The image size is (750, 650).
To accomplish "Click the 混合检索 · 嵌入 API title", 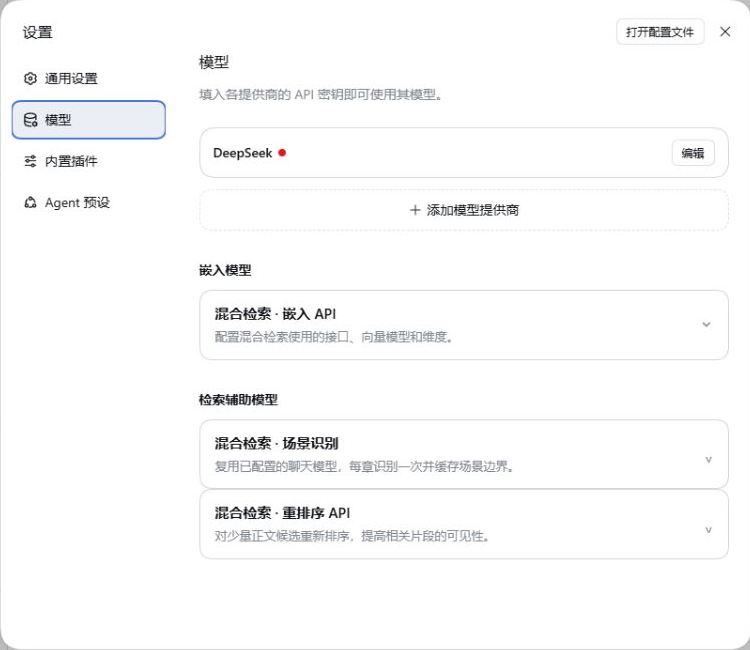I will click(x=275, y=314).
